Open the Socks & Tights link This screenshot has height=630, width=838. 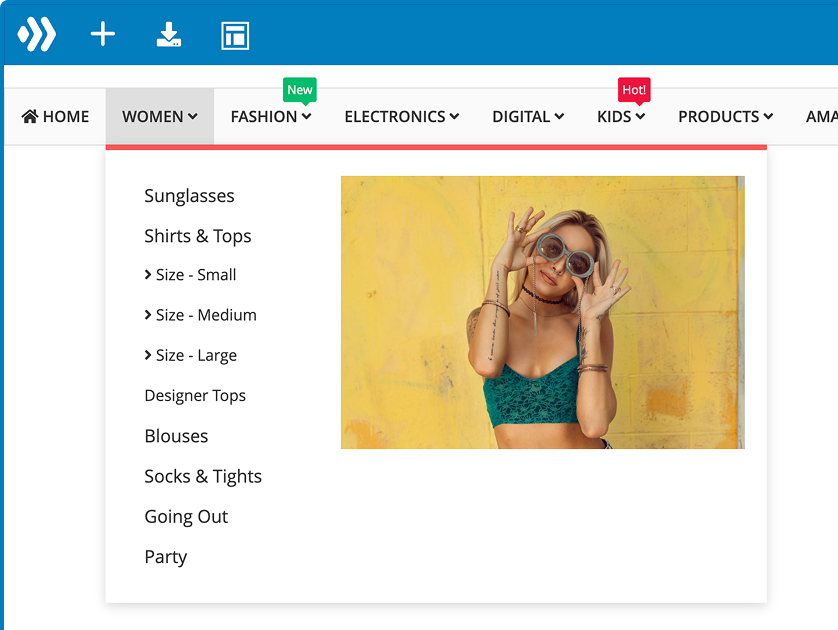point(203,477)
